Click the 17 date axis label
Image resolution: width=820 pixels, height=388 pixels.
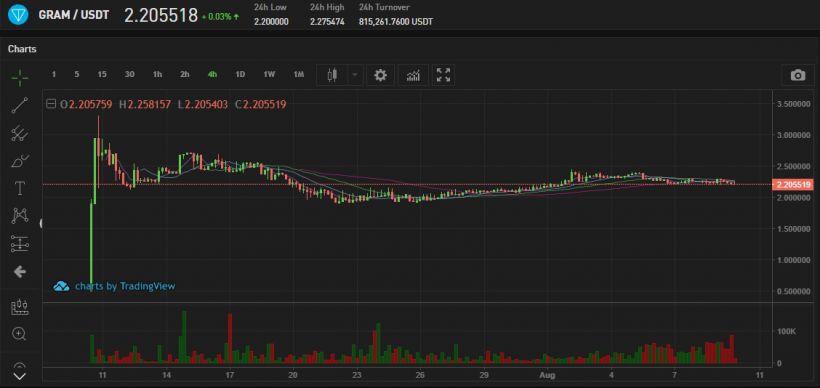coord(230,375)
